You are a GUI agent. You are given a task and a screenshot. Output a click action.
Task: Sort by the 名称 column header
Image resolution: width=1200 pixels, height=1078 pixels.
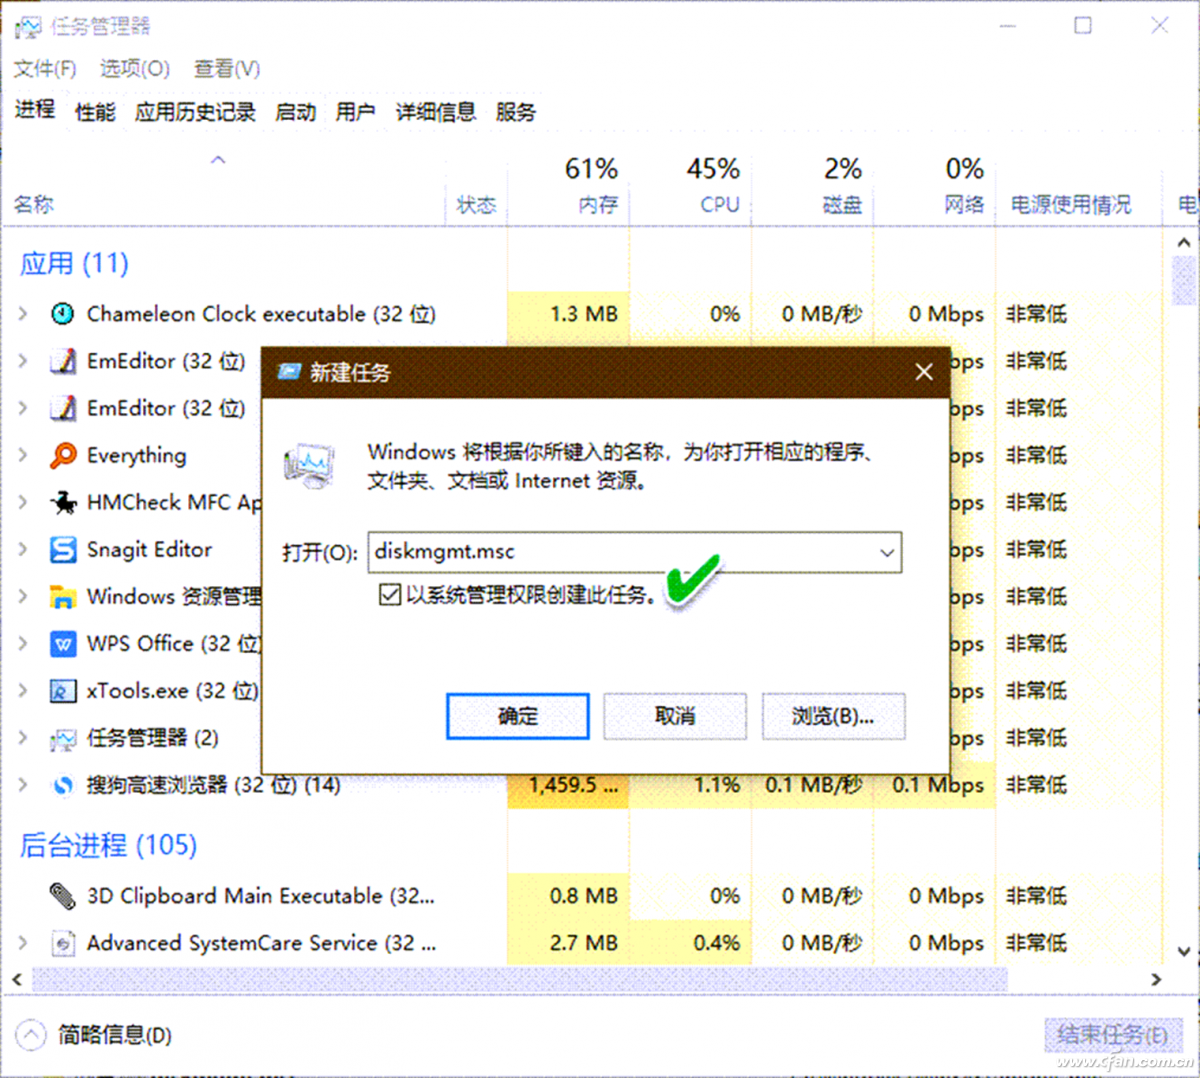coord(33,205)
